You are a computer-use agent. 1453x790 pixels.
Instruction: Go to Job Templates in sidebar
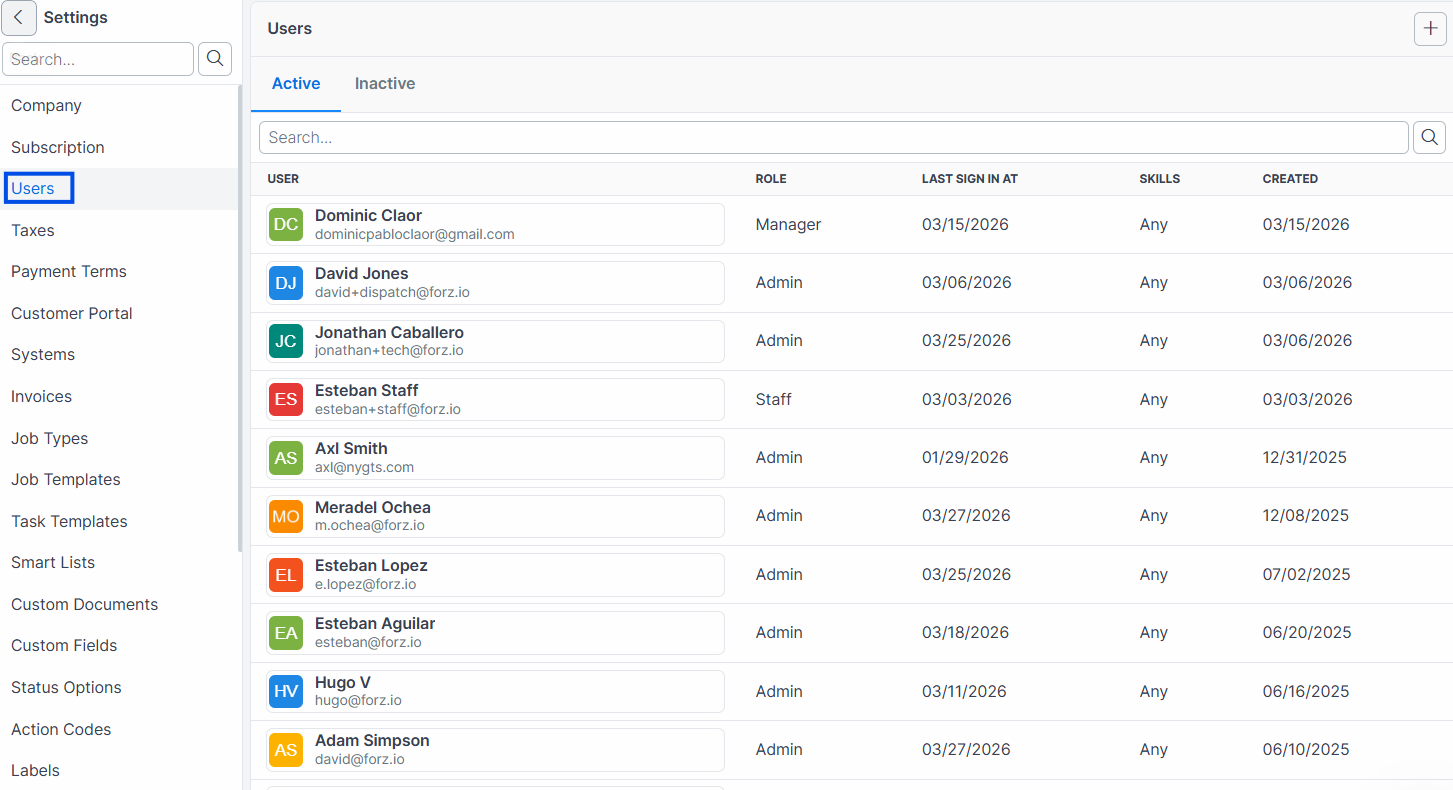coord(66,480)
